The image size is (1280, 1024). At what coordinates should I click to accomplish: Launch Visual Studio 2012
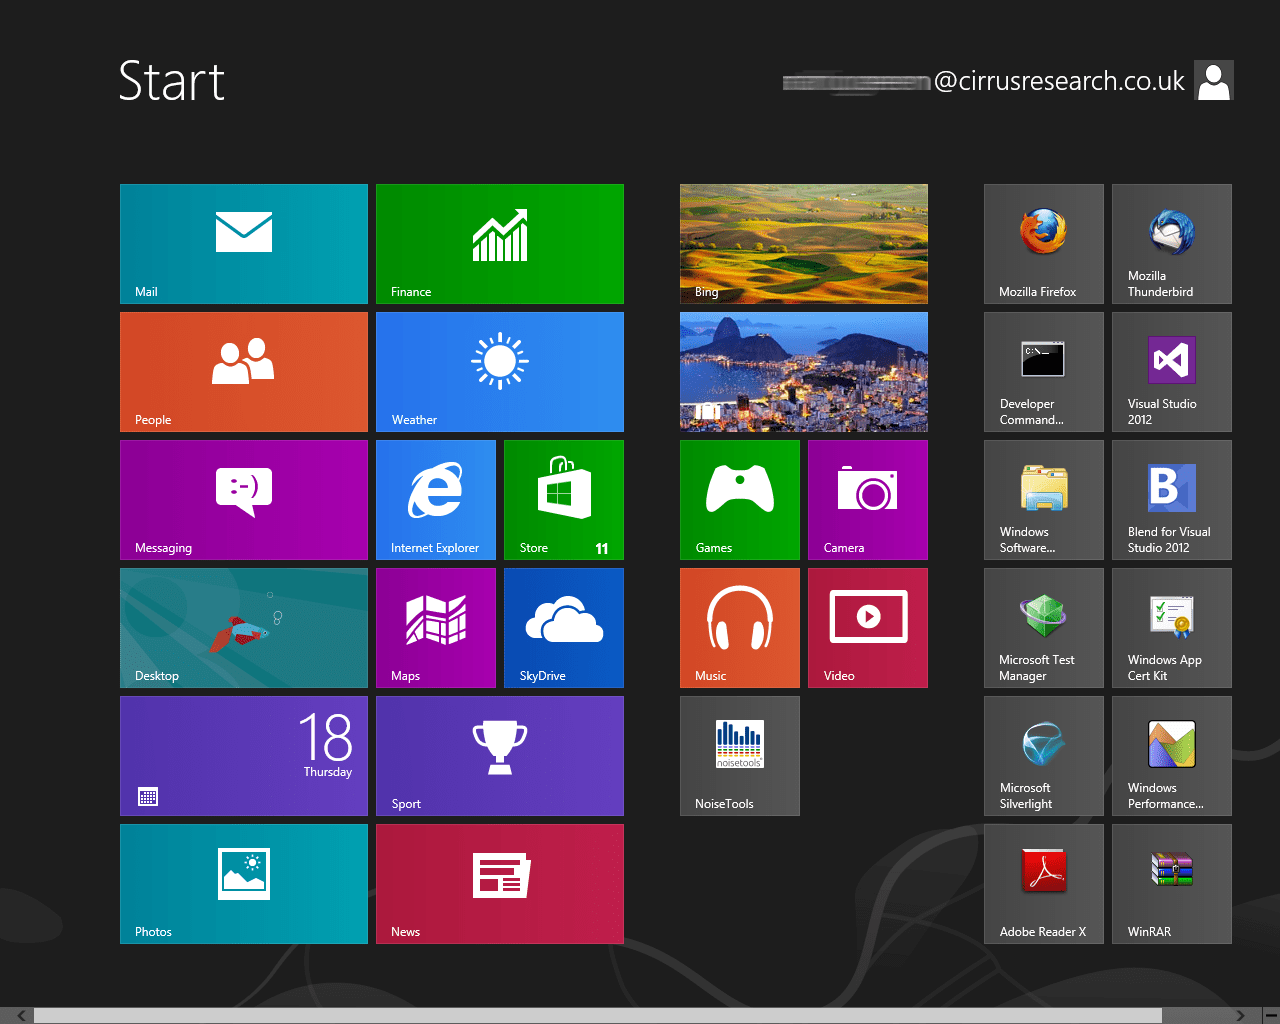point(1172,372)
